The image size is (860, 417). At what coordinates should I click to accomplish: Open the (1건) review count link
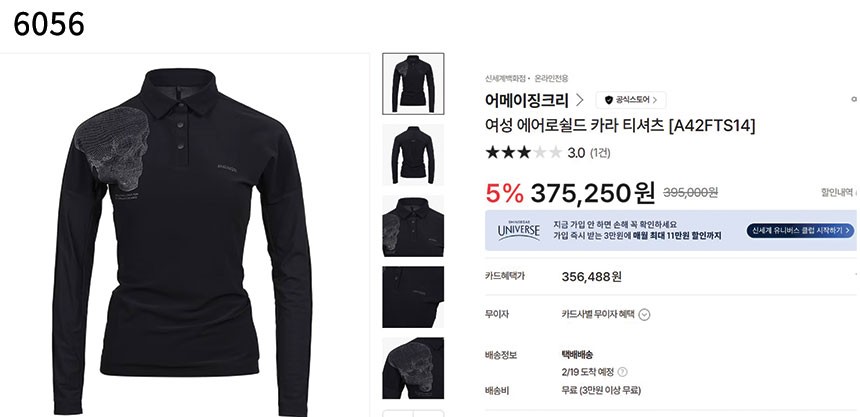[600, 153]
